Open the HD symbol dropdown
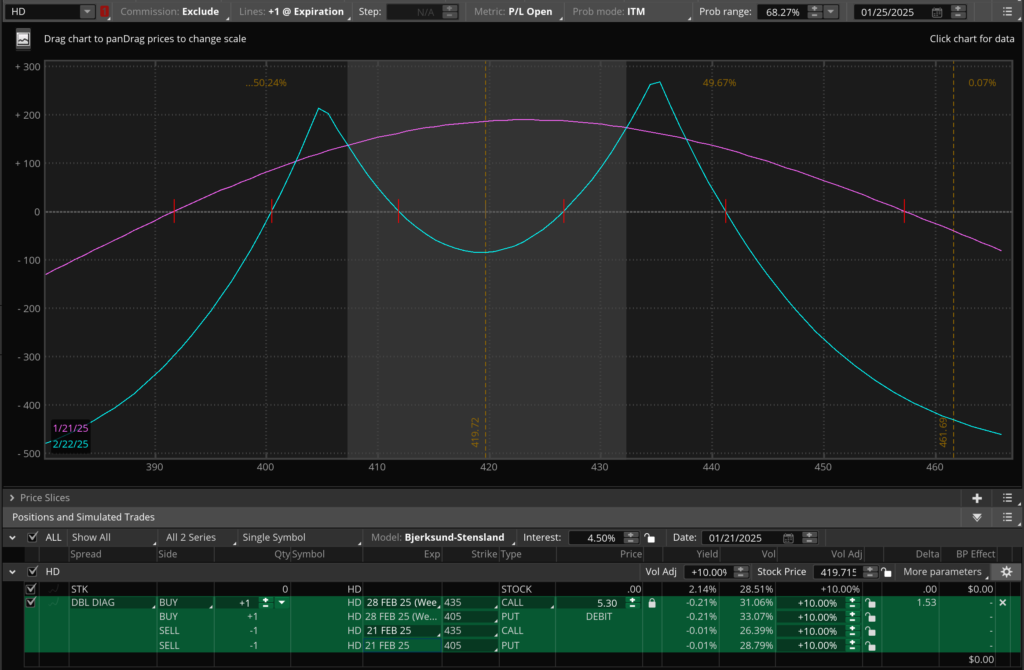The image size is (1024, 670). coord(87,12)
